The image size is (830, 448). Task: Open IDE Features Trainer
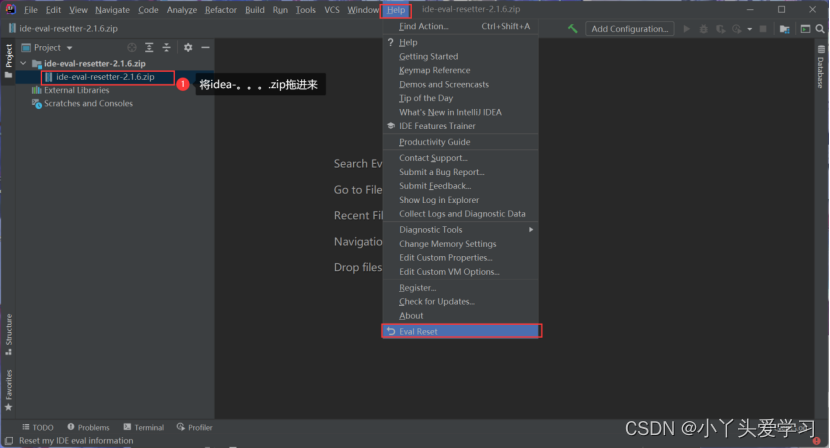(x=461, y=126)
